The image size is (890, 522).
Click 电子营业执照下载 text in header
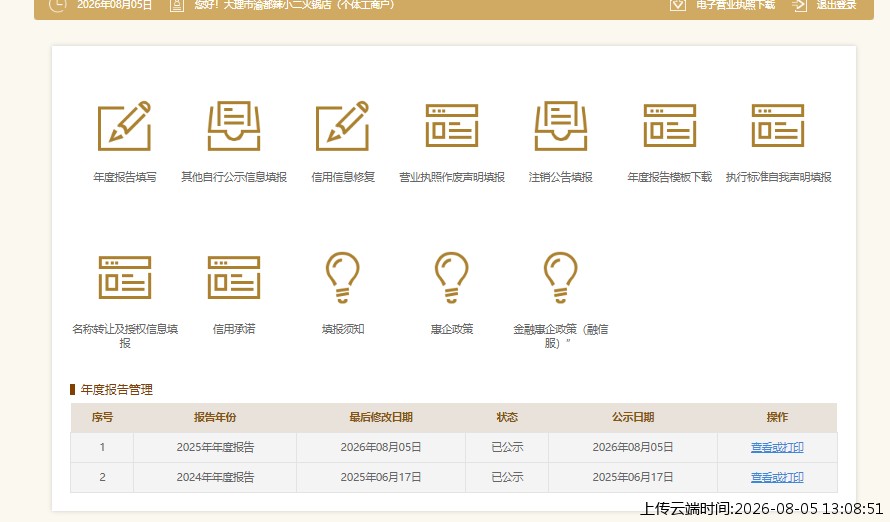coord(736,5)
